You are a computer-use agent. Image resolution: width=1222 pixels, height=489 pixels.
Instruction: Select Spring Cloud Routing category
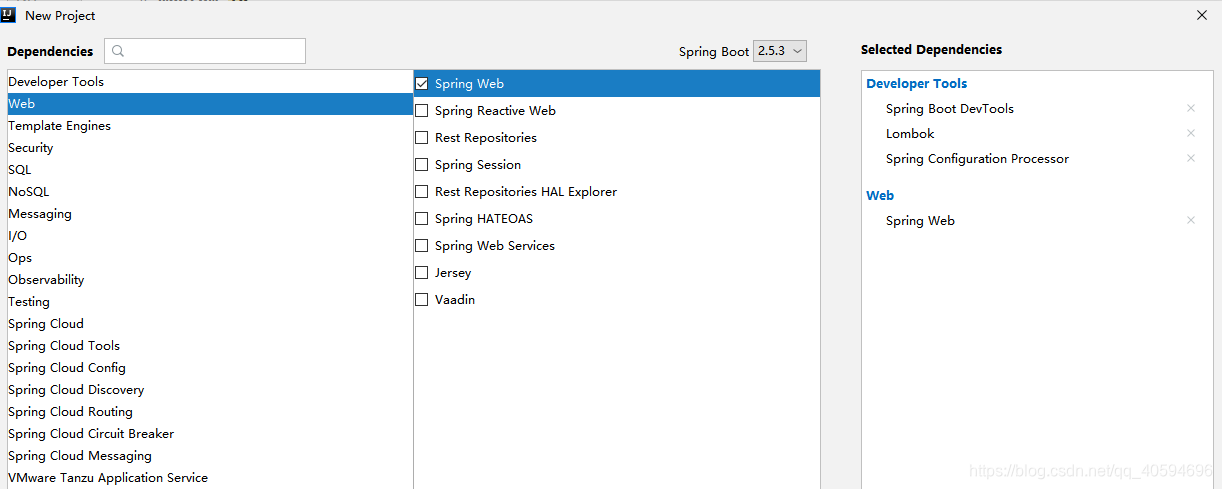click(x=210, y=412)
